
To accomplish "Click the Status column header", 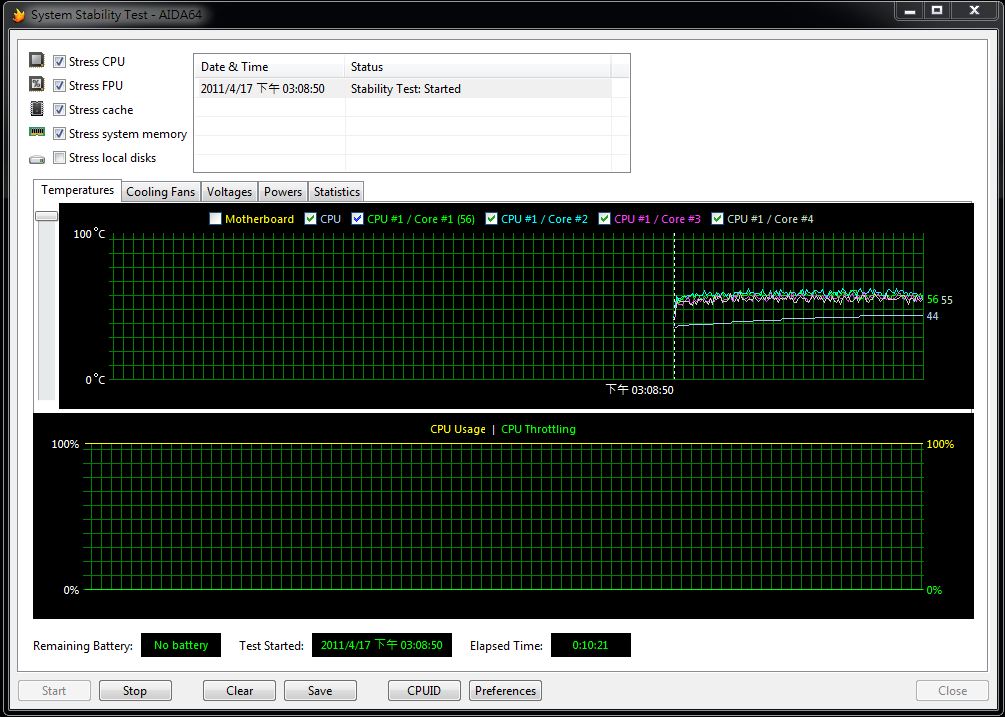I will (x=478, y=67).
